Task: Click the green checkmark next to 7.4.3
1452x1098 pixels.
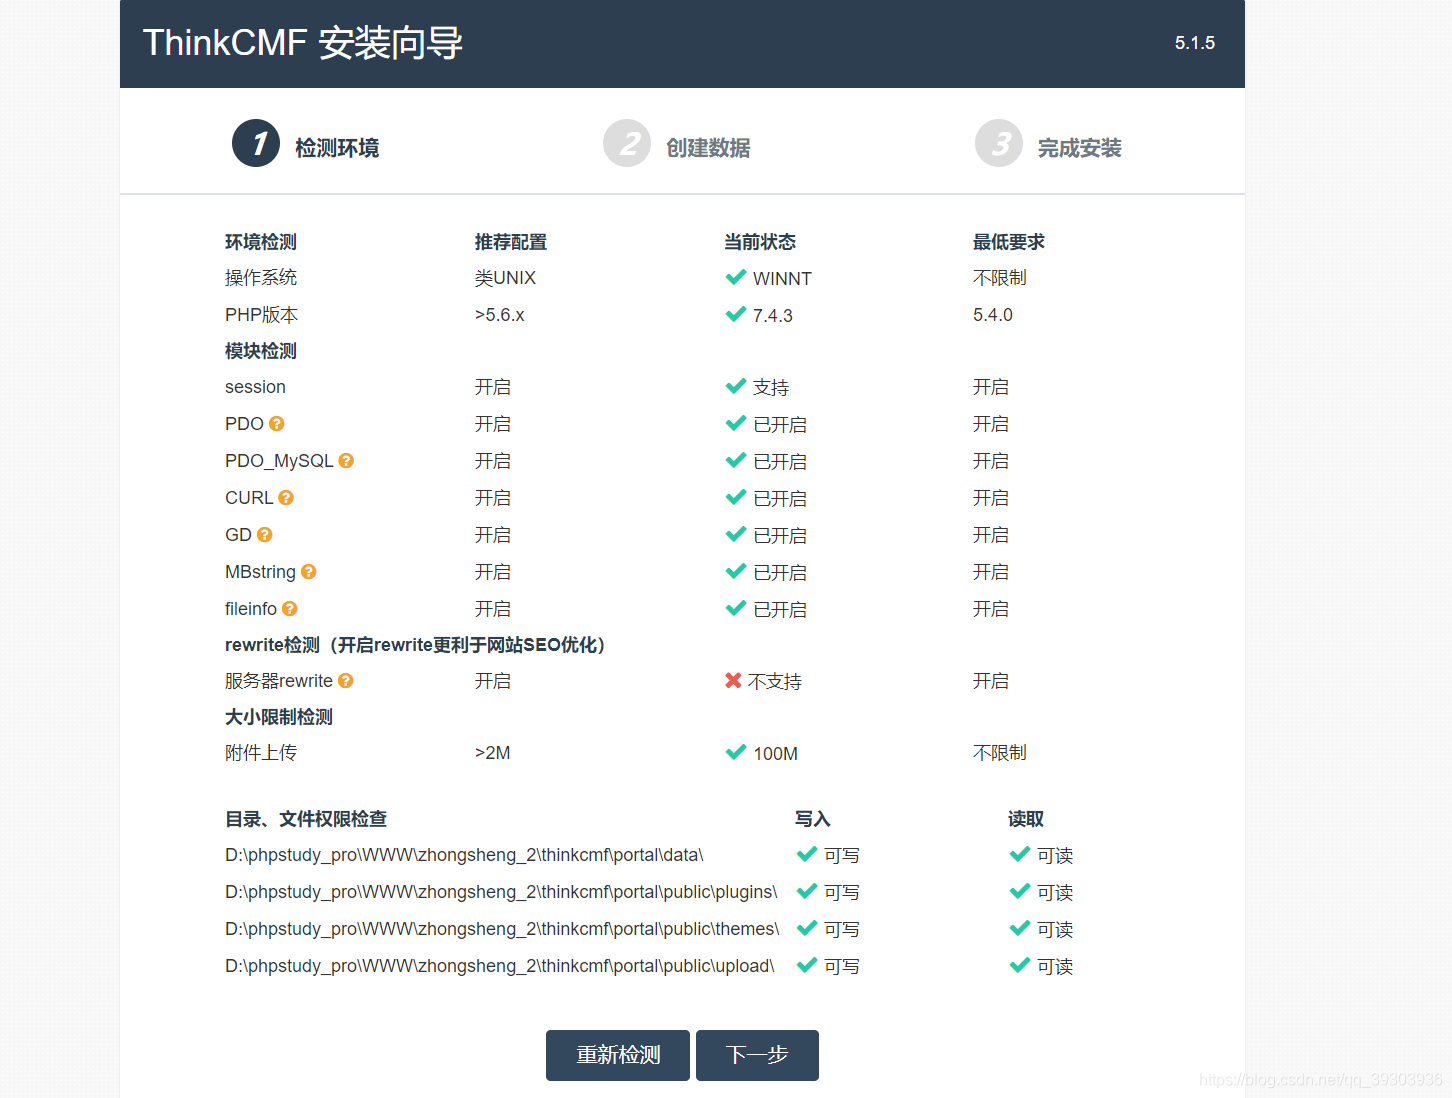Action: pos(736,314)
